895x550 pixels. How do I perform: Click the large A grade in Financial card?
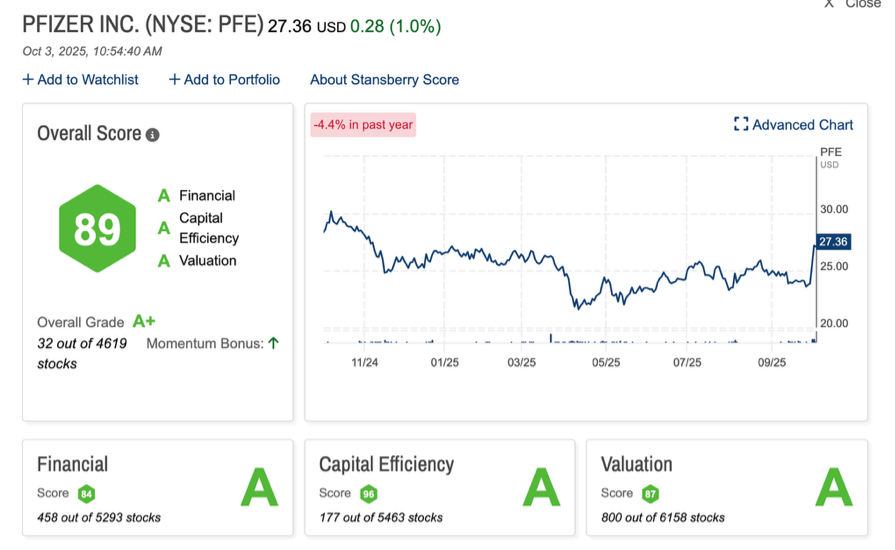pos(259,489)
